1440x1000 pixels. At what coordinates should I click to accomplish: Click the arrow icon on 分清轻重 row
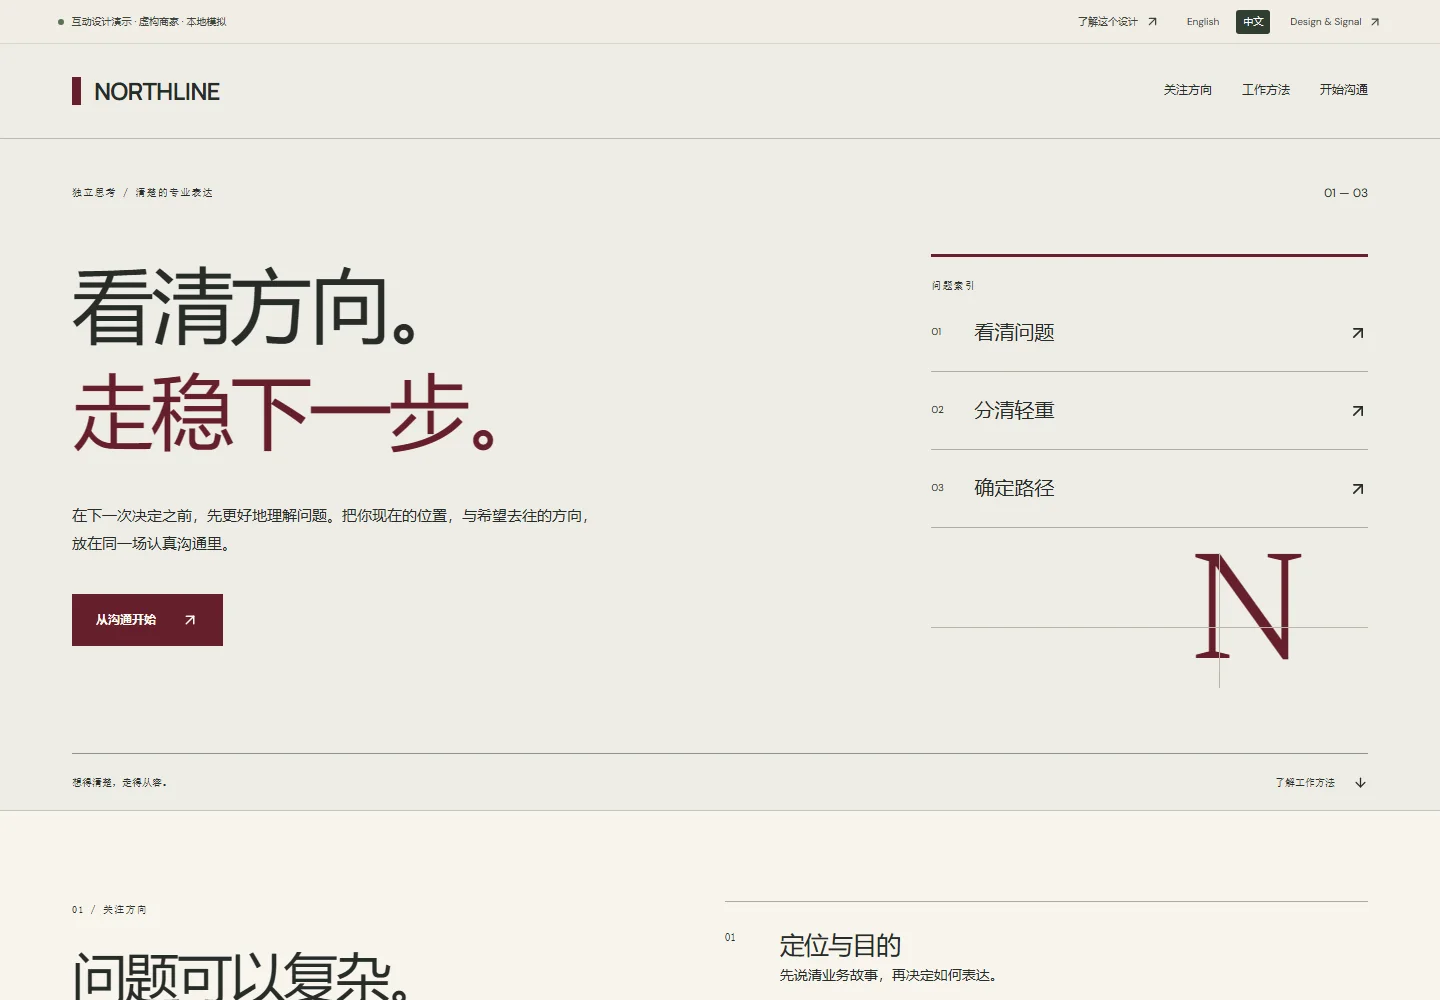point(1358,411)
